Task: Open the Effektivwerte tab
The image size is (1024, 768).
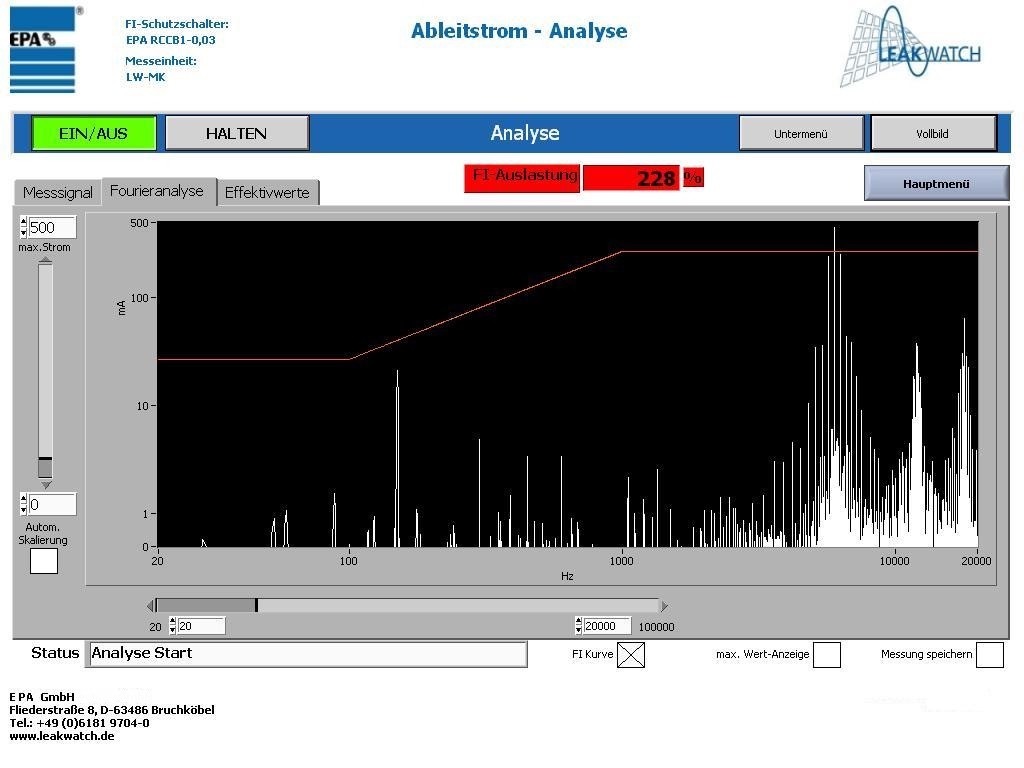Action: coord(268,192)
